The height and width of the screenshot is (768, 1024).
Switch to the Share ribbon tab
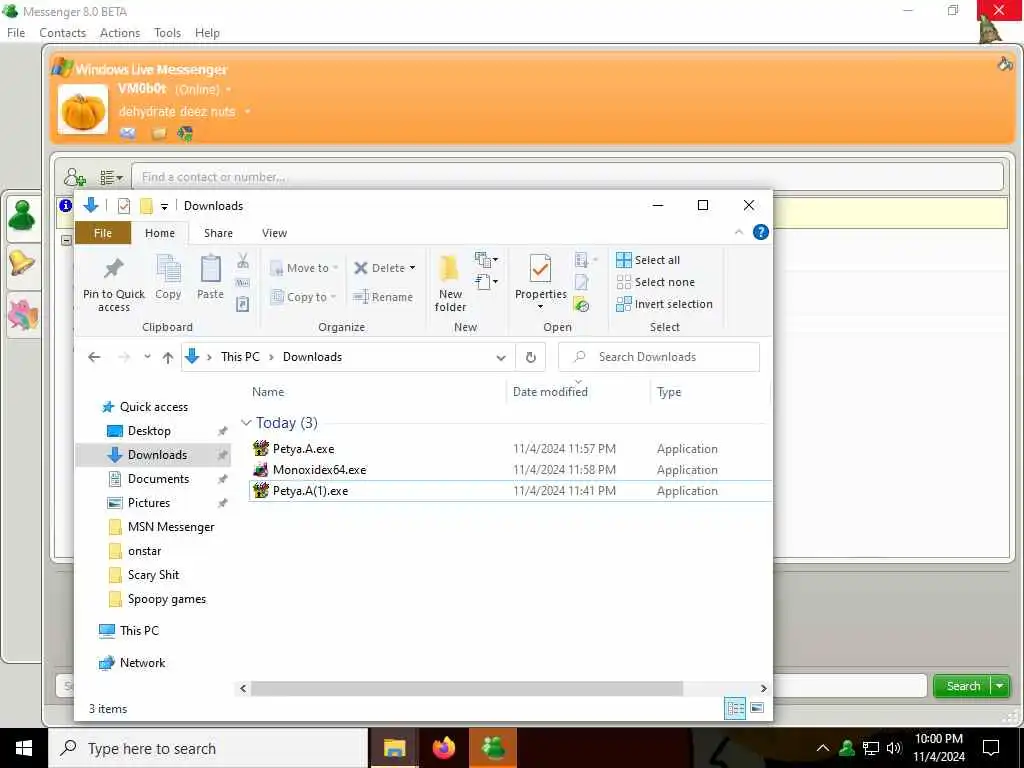click(x=218, y=233)
